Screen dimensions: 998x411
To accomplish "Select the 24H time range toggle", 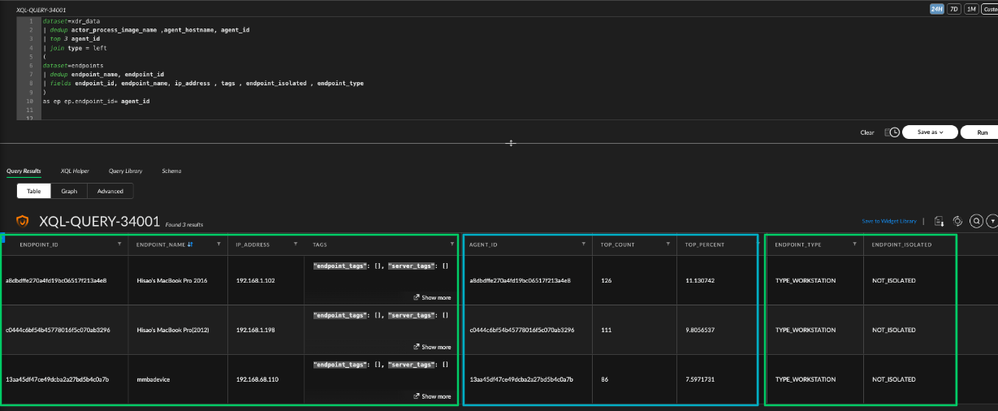I will (x=937, y=8).
